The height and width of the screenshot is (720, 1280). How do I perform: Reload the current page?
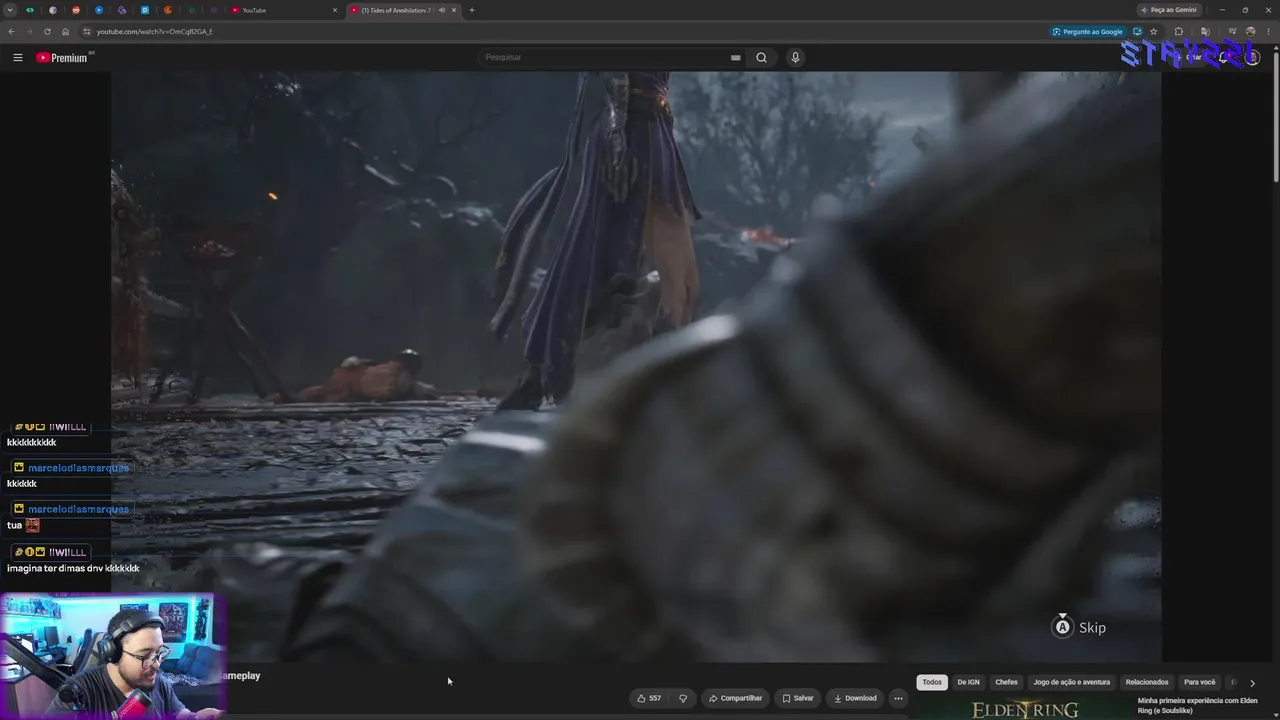pos(47,31)
